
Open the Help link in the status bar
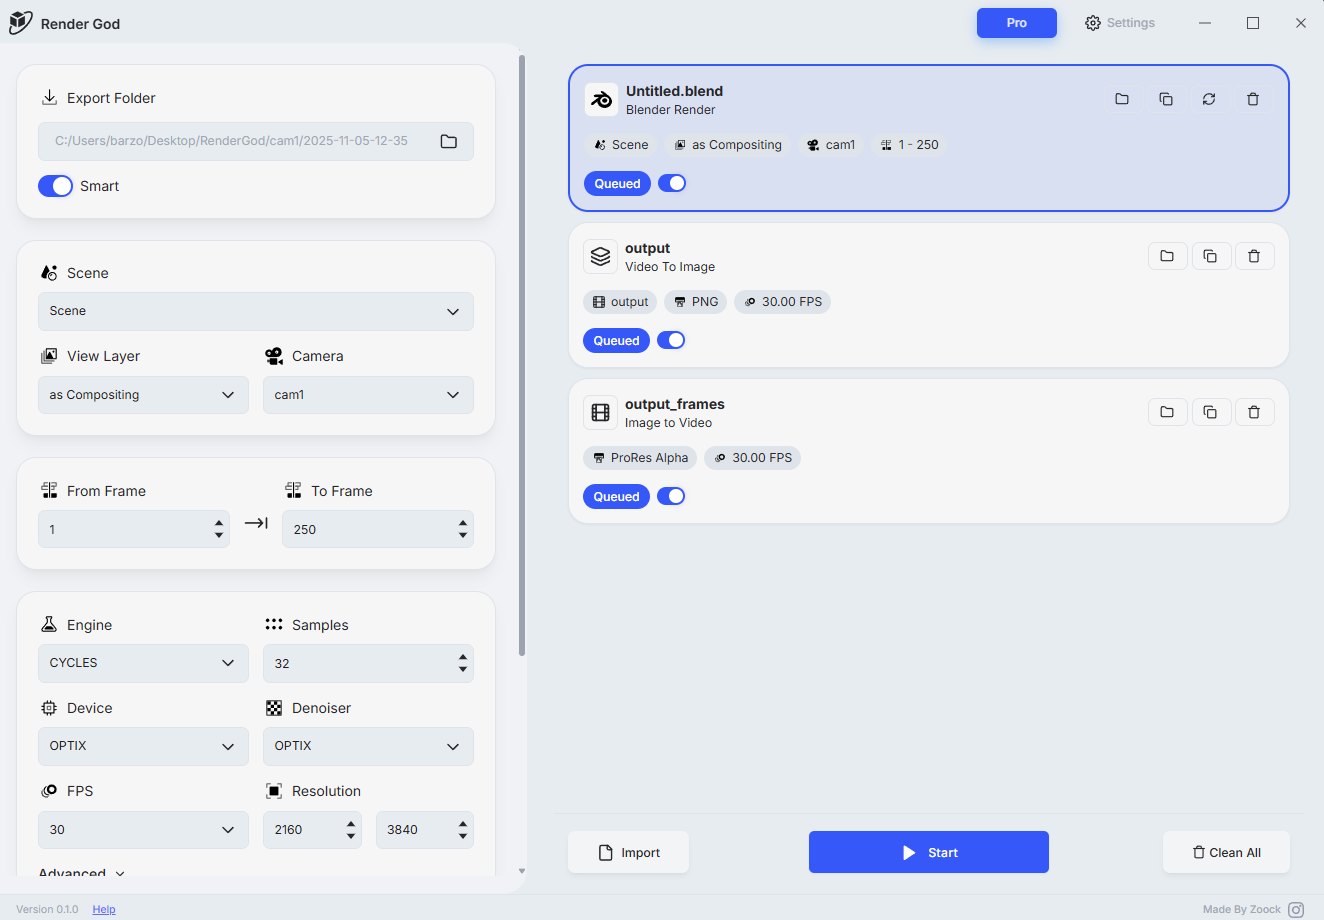[103, 909]
